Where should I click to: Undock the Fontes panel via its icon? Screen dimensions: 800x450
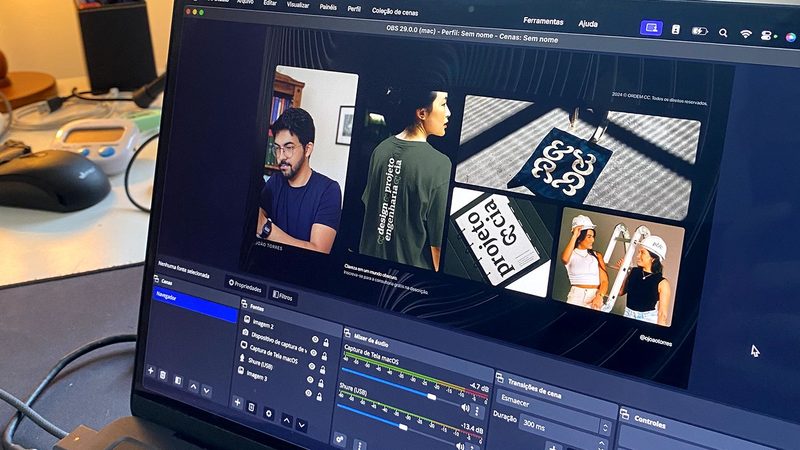[244, 304]
